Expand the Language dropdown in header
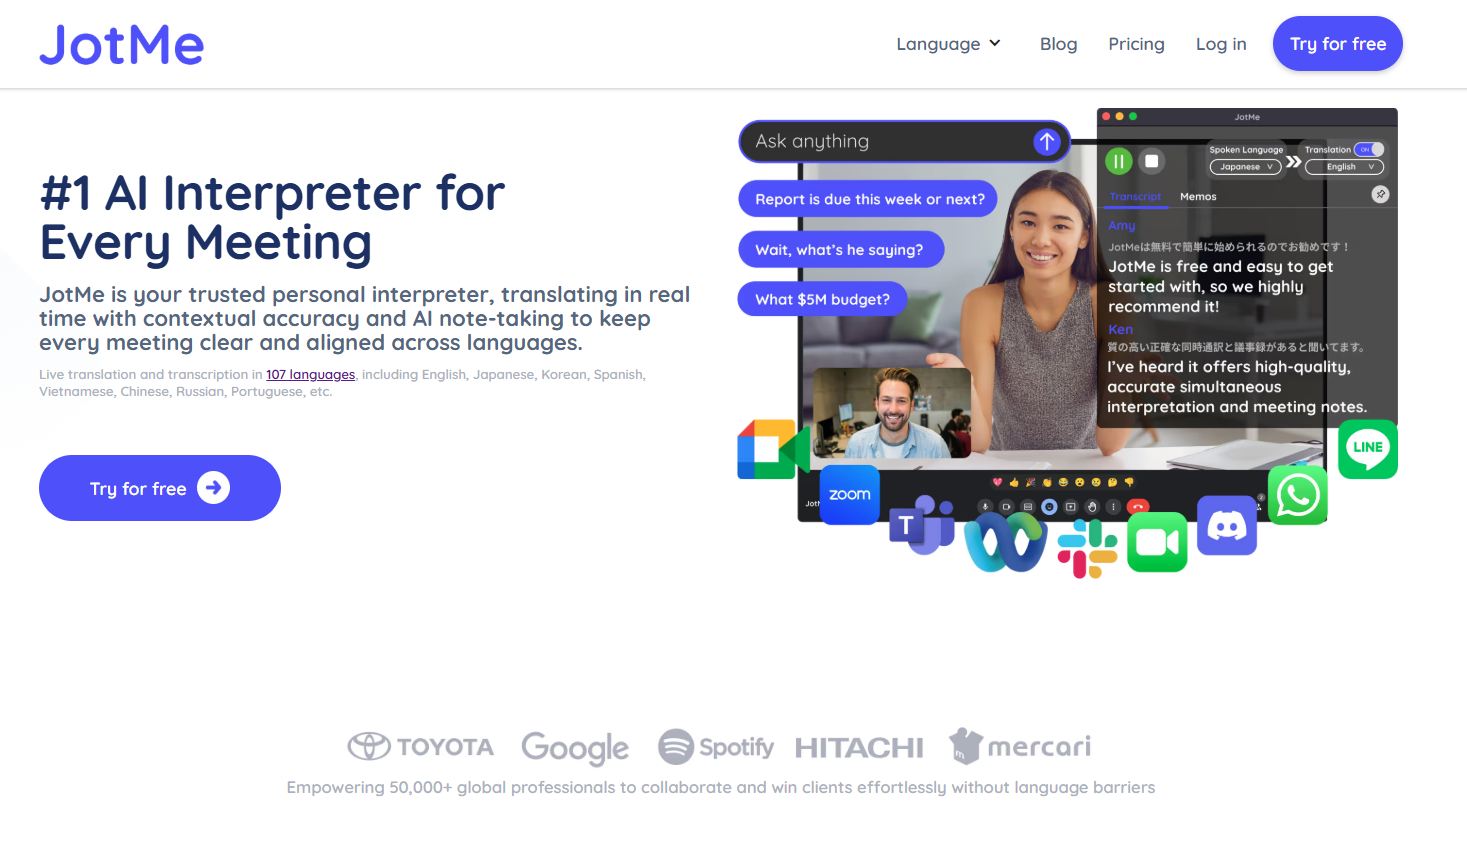The height and width of the screenshot is (843, 1467). pyautogui.click(x=948, y=44)
